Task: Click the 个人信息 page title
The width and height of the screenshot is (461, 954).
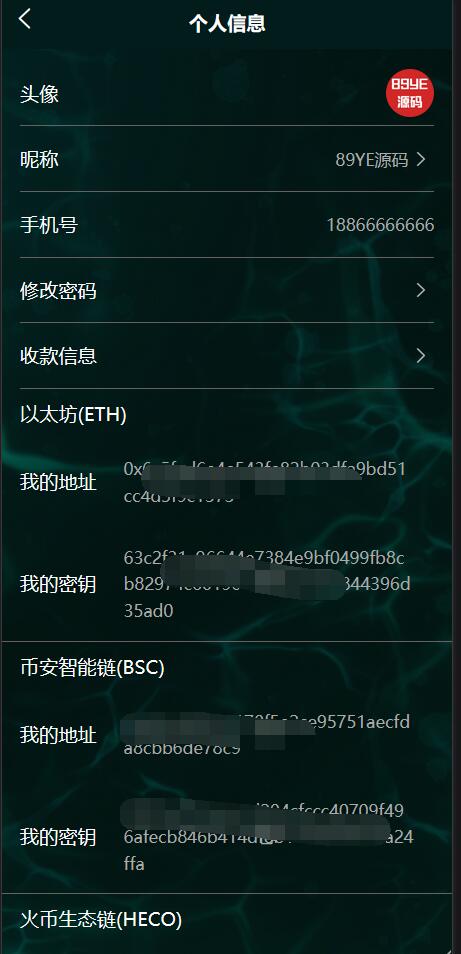Action: click(x=227, y=24)
